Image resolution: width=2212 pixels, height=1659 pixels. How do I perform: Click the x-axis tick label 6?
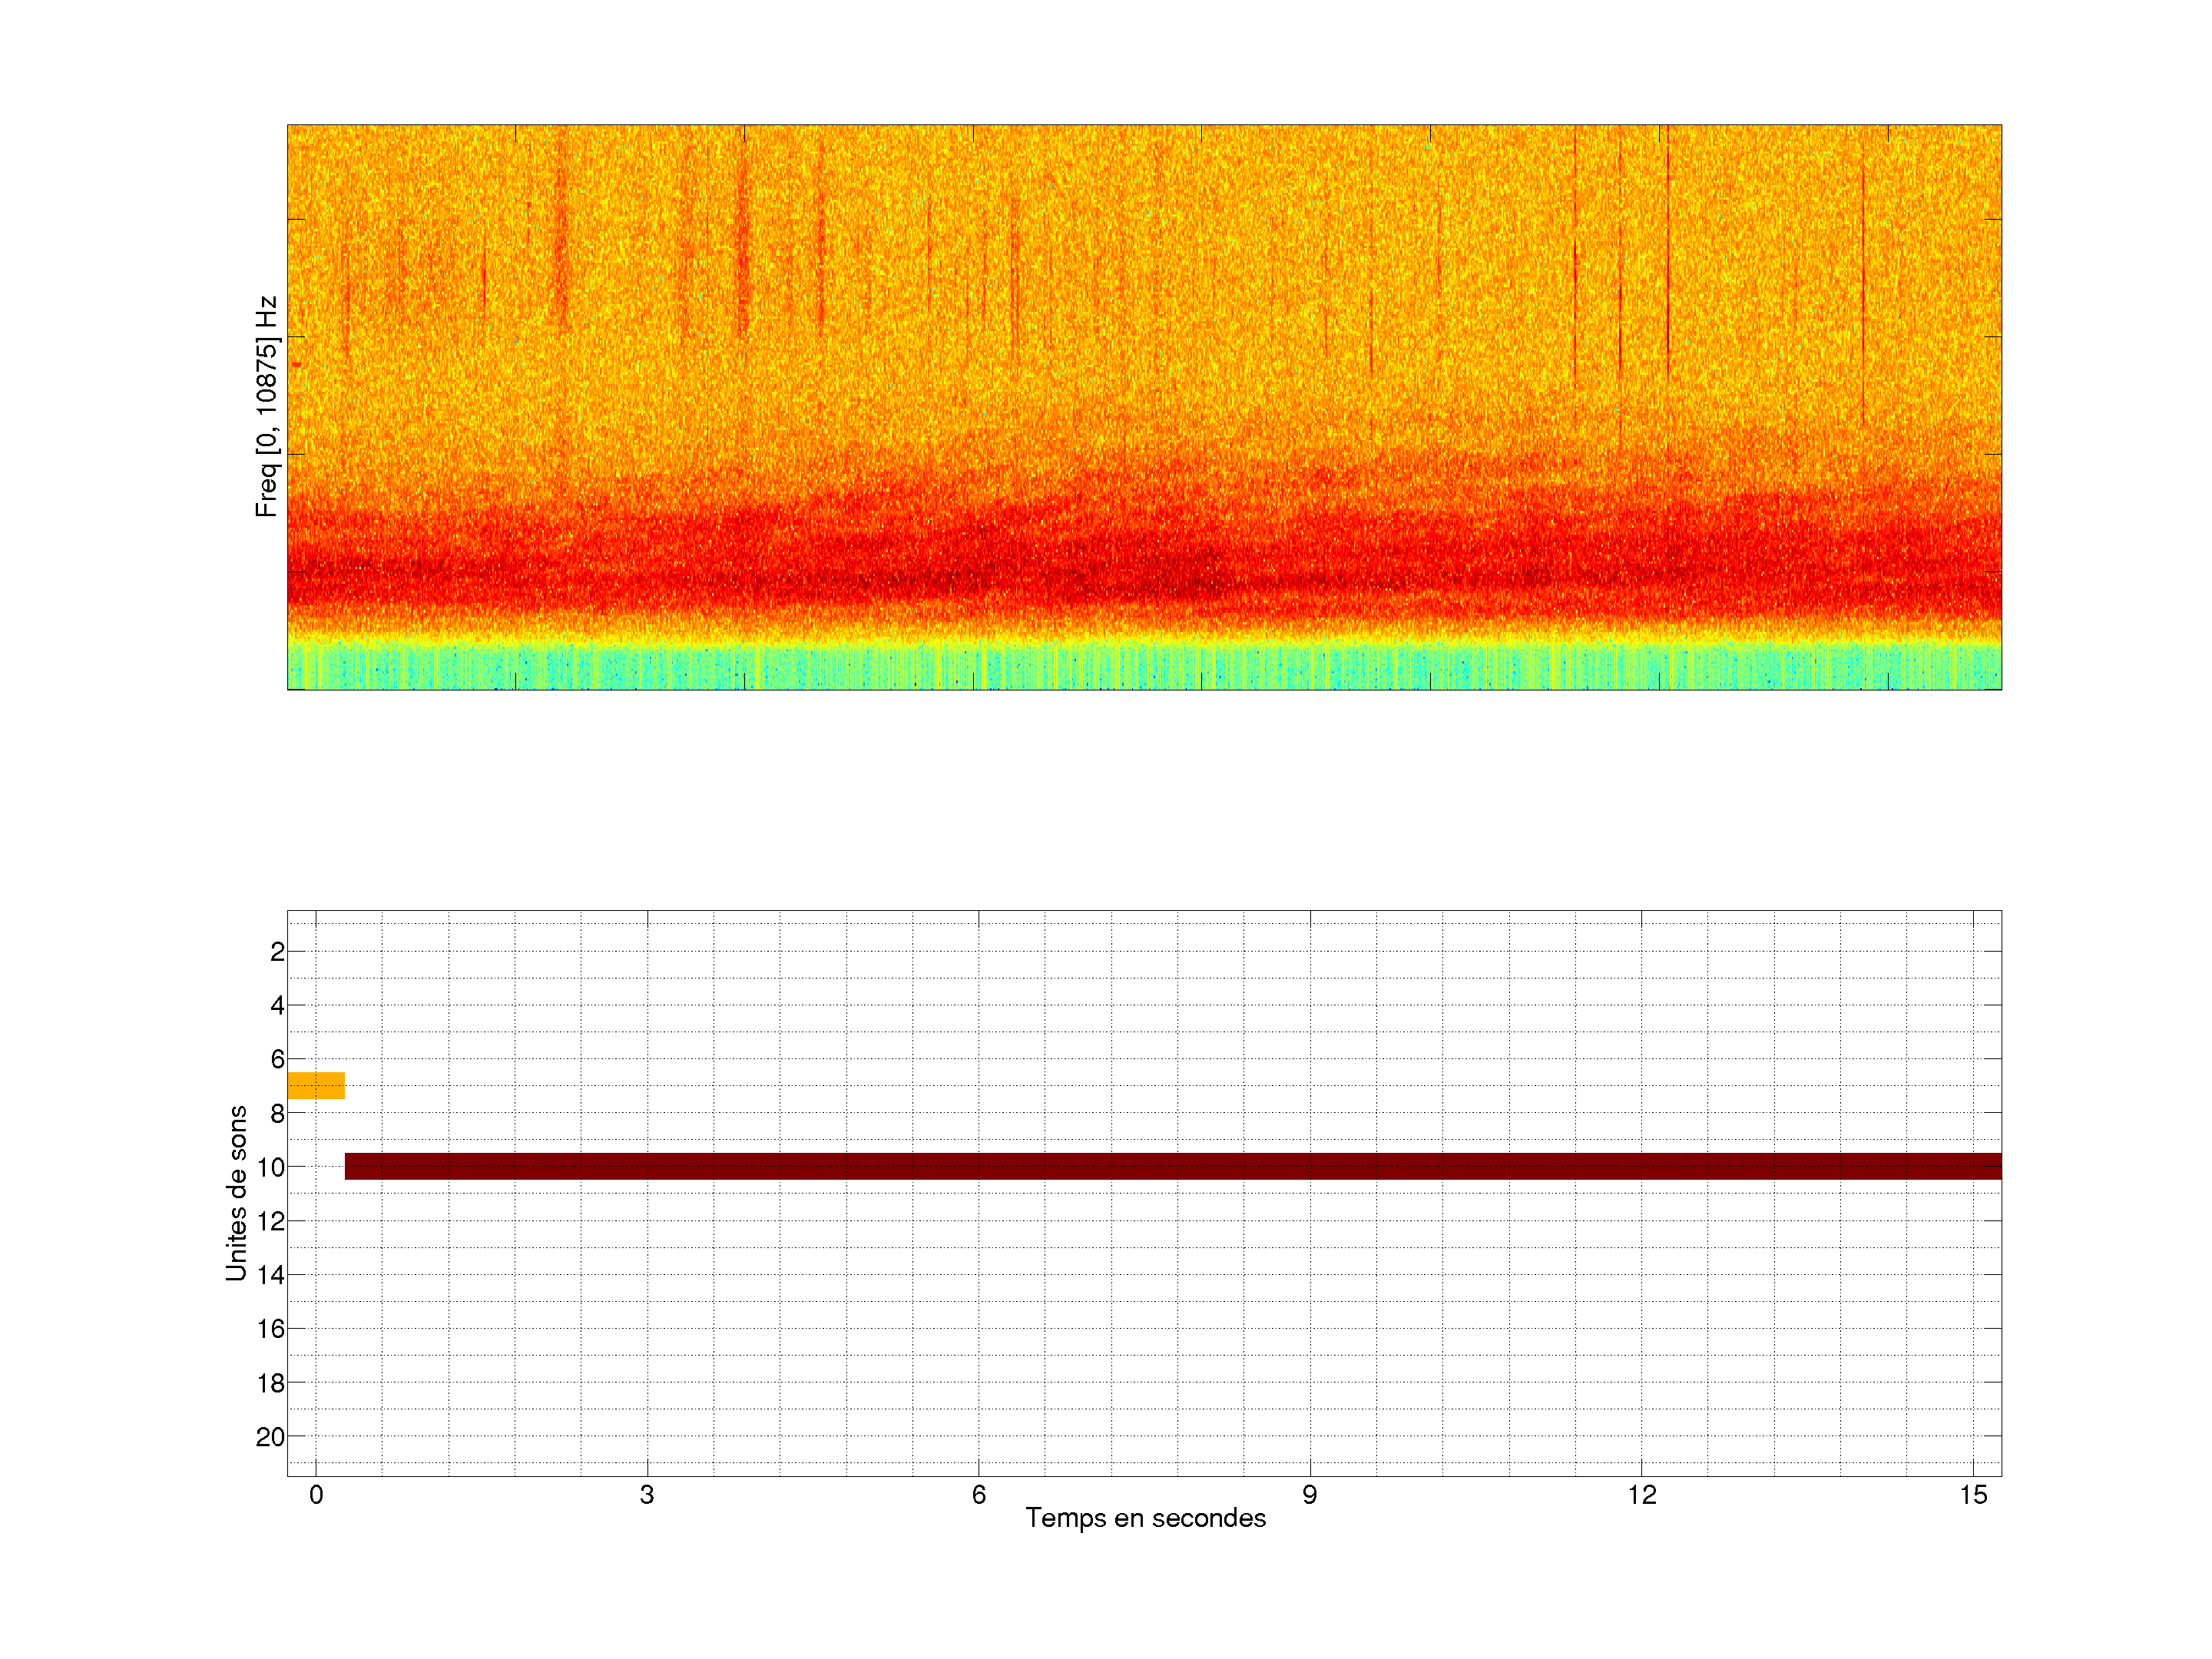pyautogui.click(x=978, y=1495)
